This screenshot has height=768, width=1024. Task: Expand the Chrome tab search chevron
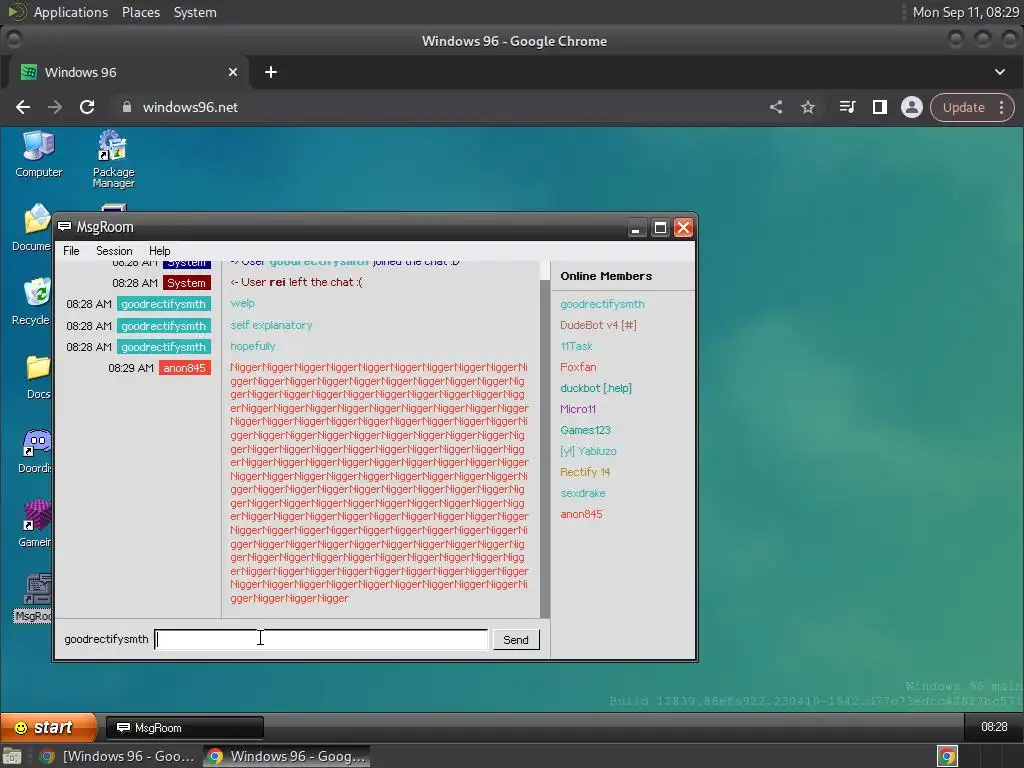[x=1000, y=72]
